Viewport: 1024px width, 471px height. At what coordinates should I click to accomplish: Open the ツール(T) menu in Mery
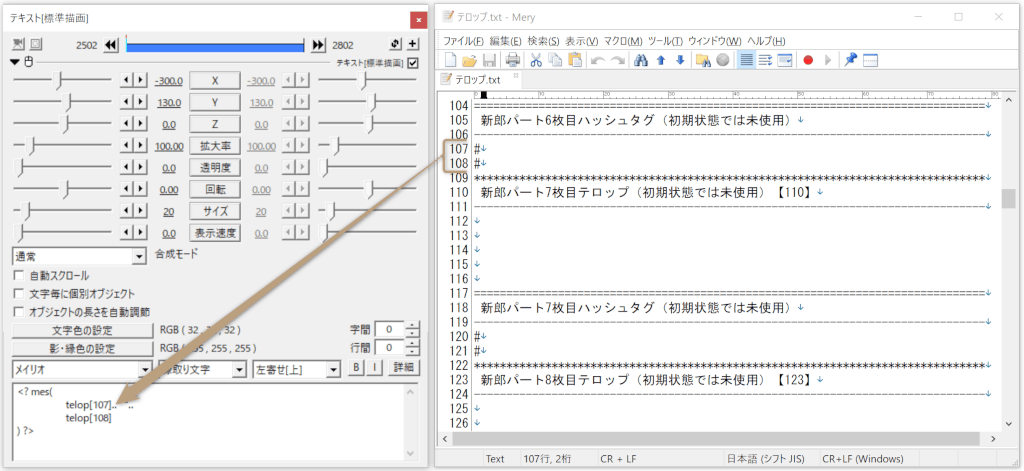pyautogui.click(x=665, y=41)
